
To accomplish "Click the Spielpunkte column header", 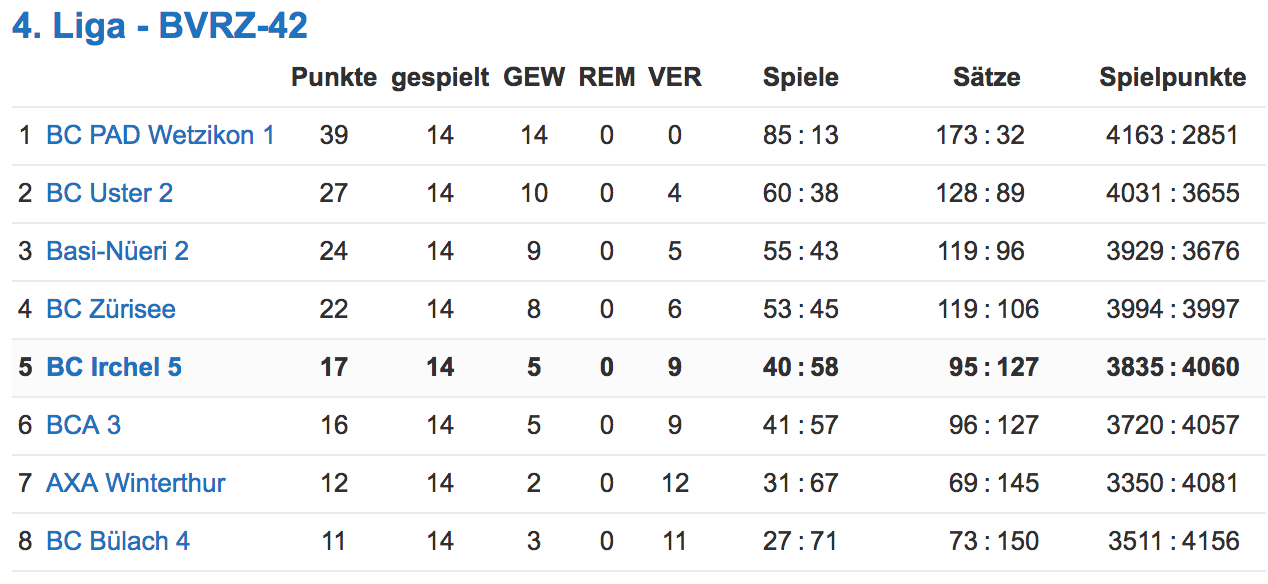I will pyautogui.click(x=1173, y=77).
